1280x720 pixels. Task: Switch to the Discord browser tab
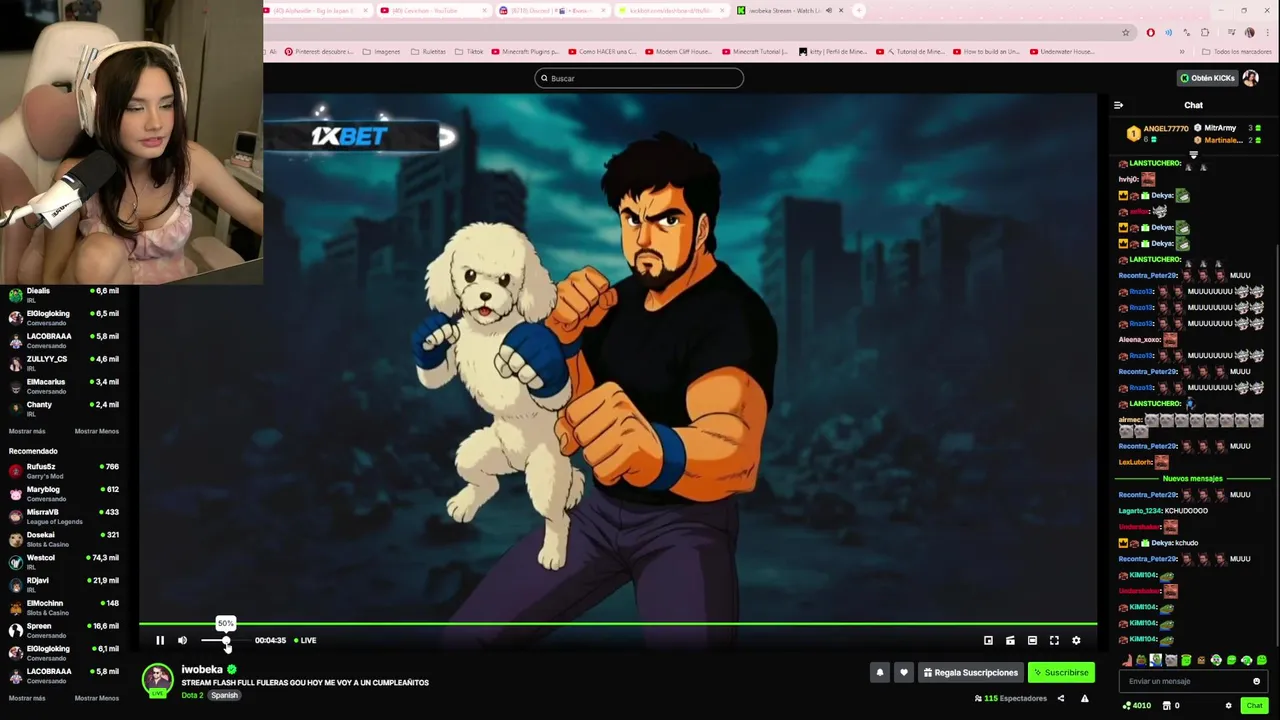point(550,10)
